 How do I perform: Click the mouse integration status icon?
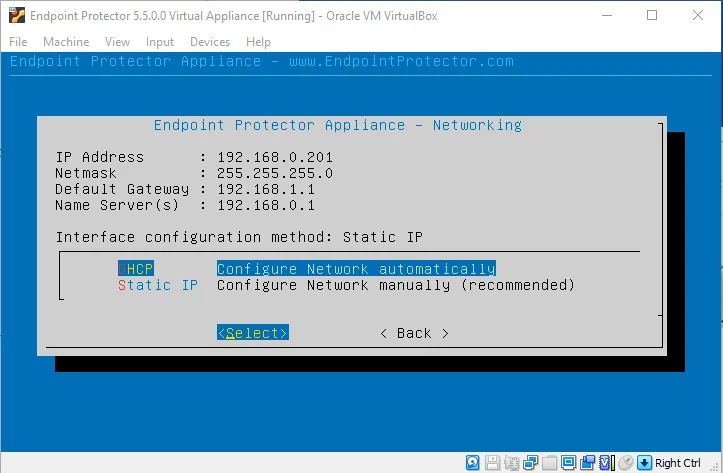(626, 462)
